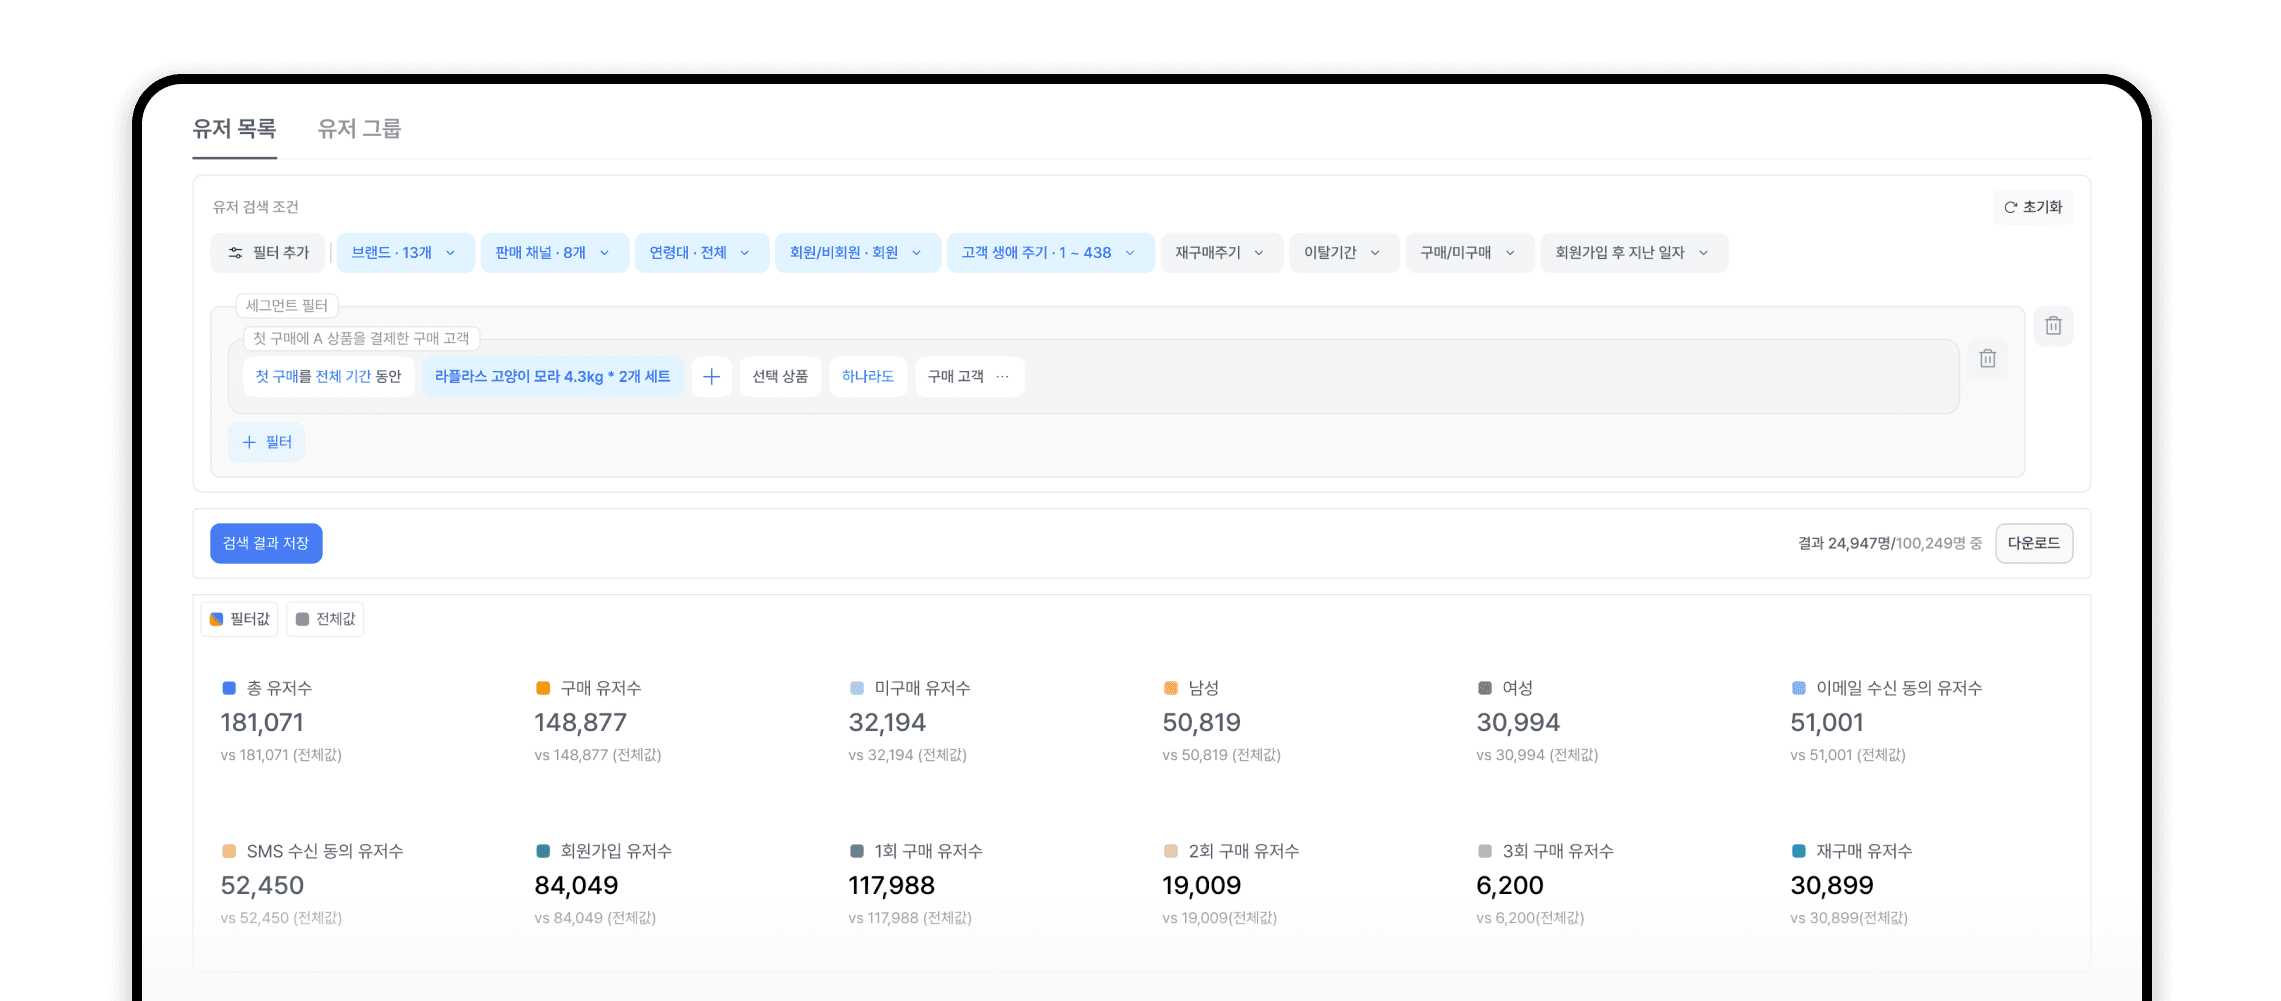Click the 181,071 total users value
Screen dimensions: 2281x1001
(262, 722)
